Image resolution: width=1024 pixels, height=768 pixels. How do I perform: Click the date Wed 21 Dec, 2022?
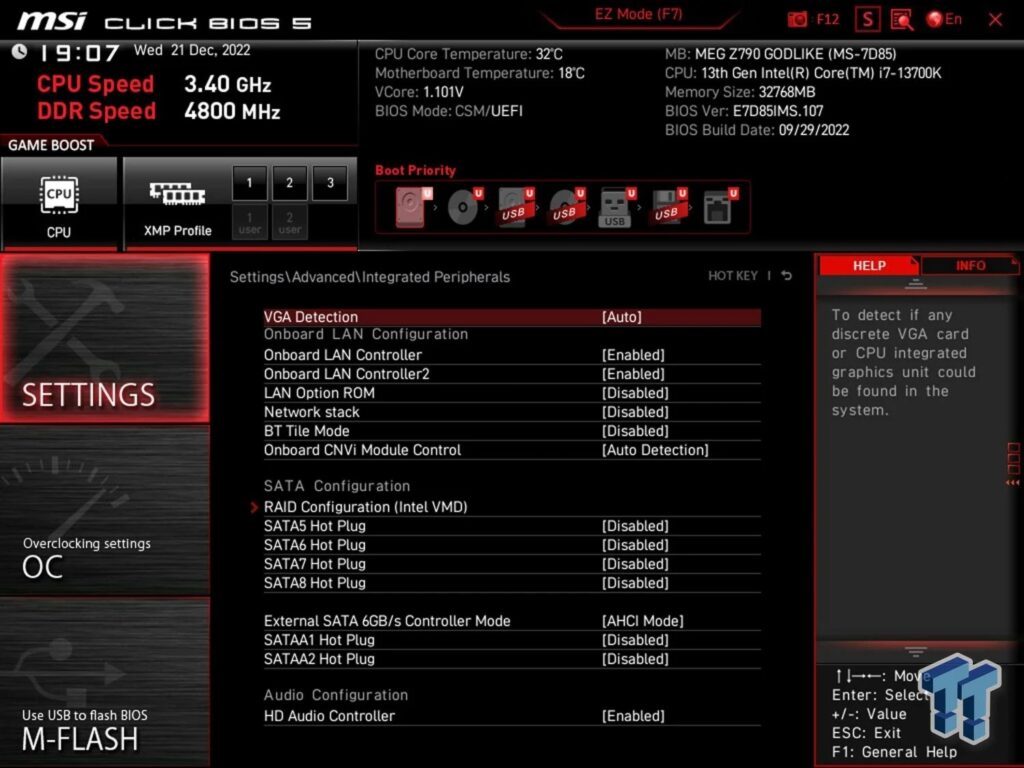coord(192,50)
